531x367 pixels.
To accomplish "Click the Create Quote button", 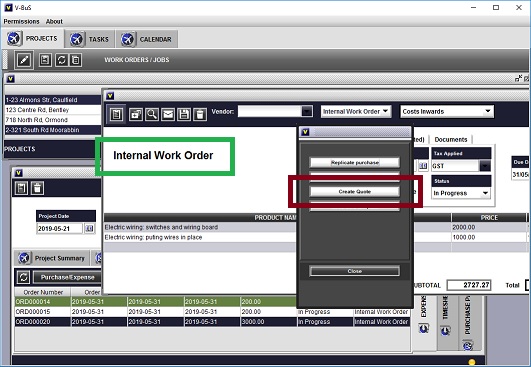I will [355, 192].
